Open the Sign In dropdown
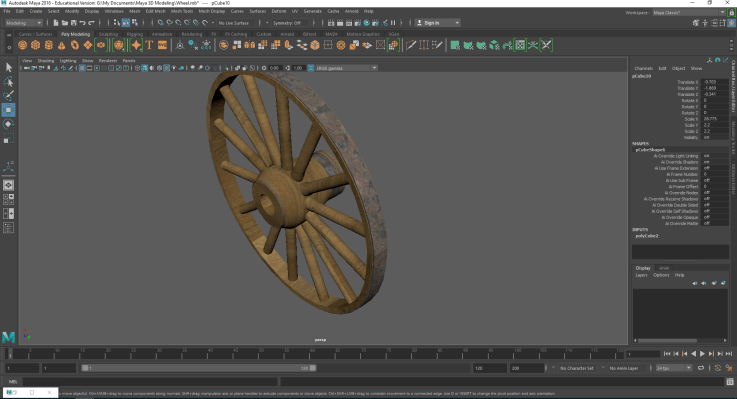 (x=438, y=23)
